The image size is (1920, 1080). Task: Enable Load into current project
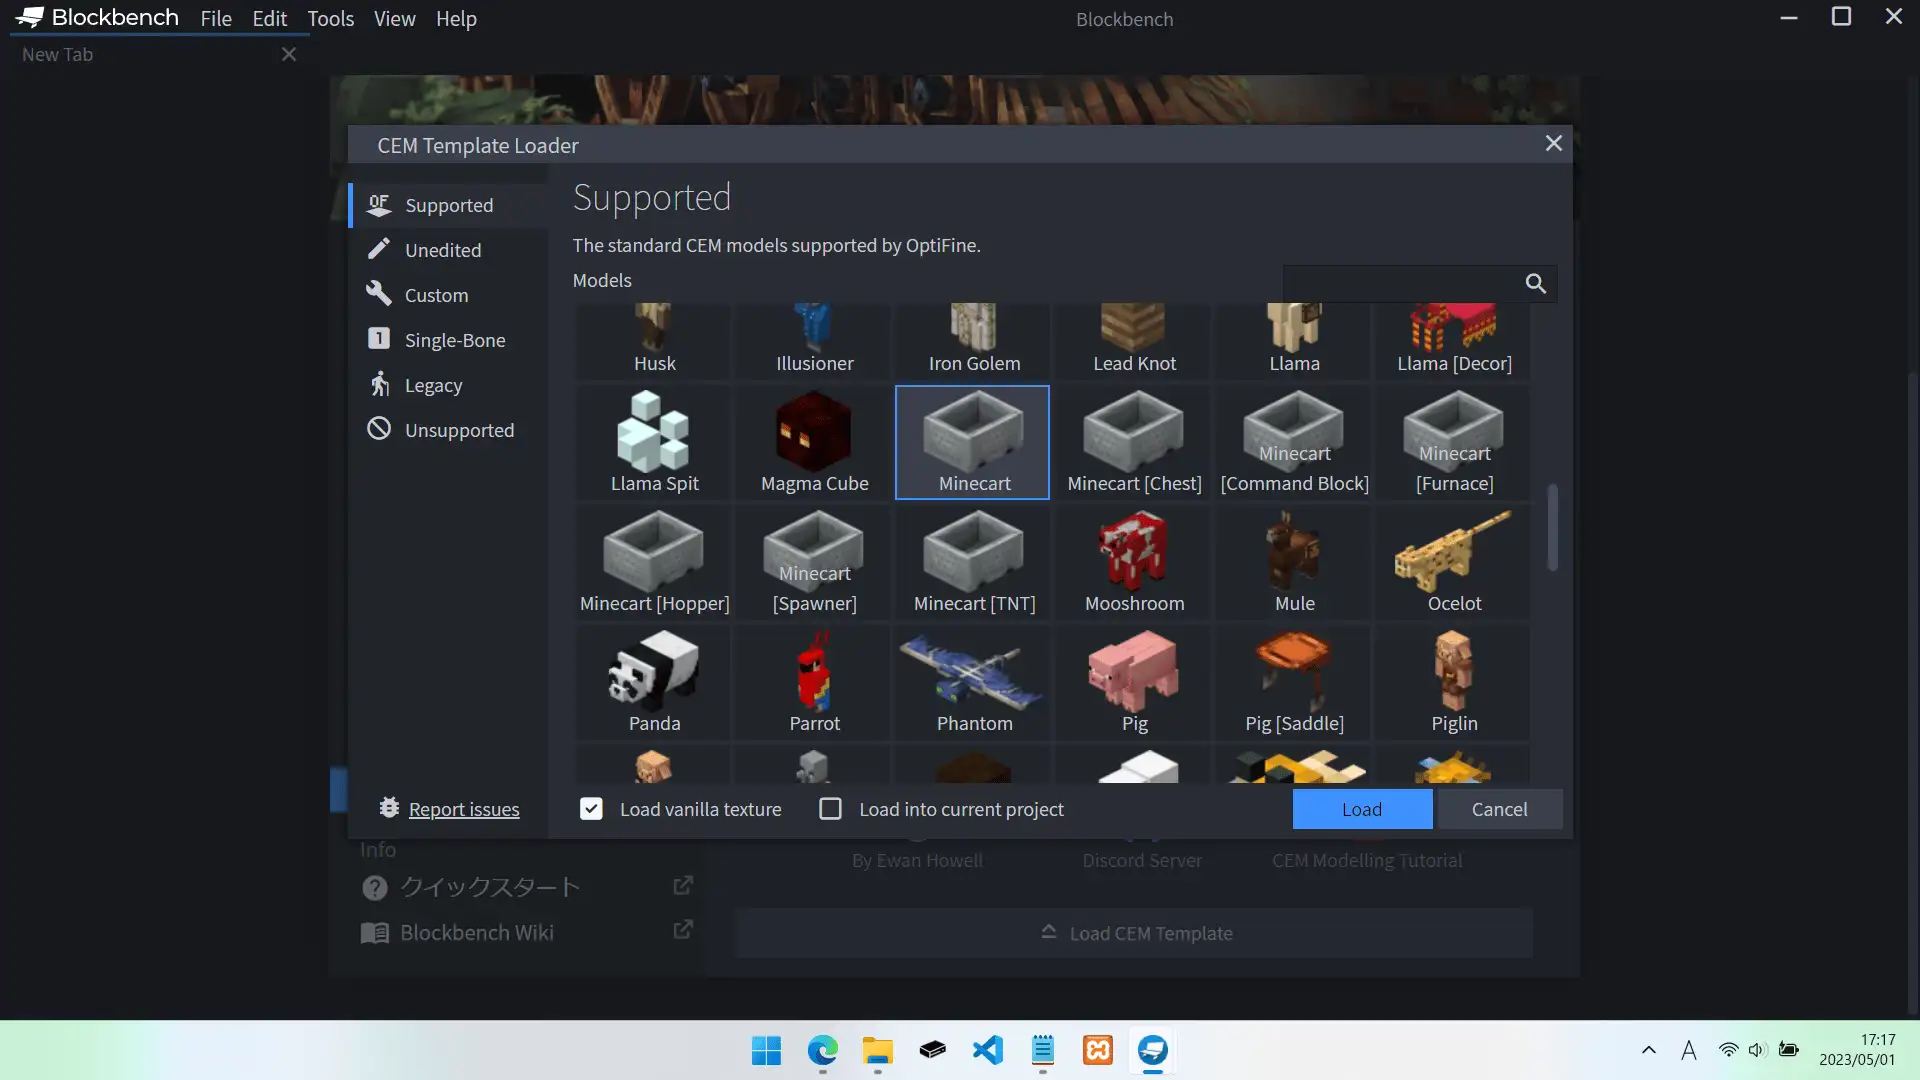click(x=830, y=809)
